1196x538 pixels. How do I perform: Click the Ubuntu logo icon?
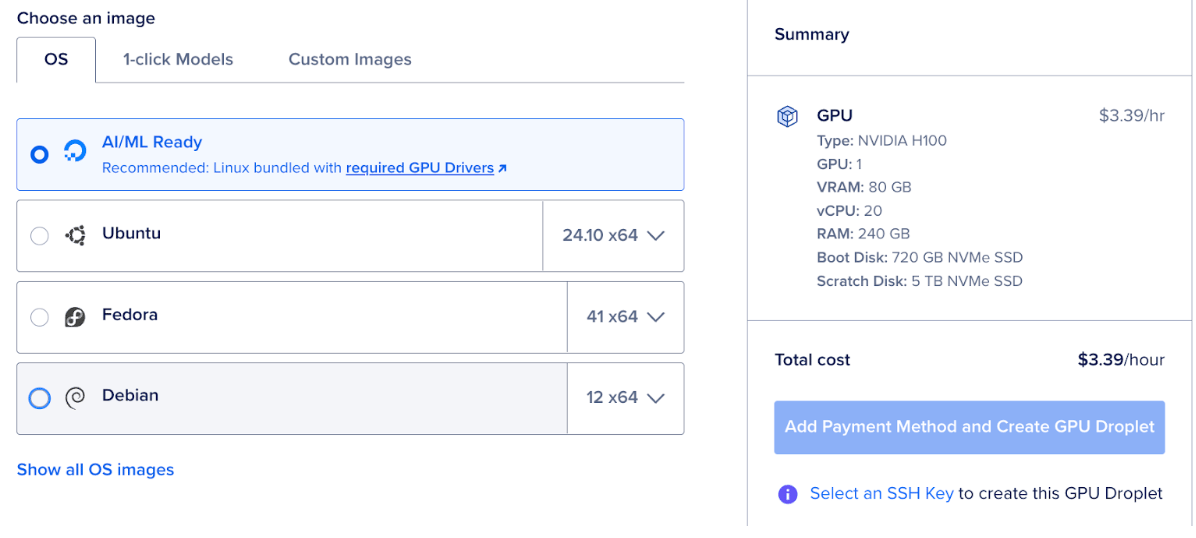pyautogui.click(x=75, y=236)
